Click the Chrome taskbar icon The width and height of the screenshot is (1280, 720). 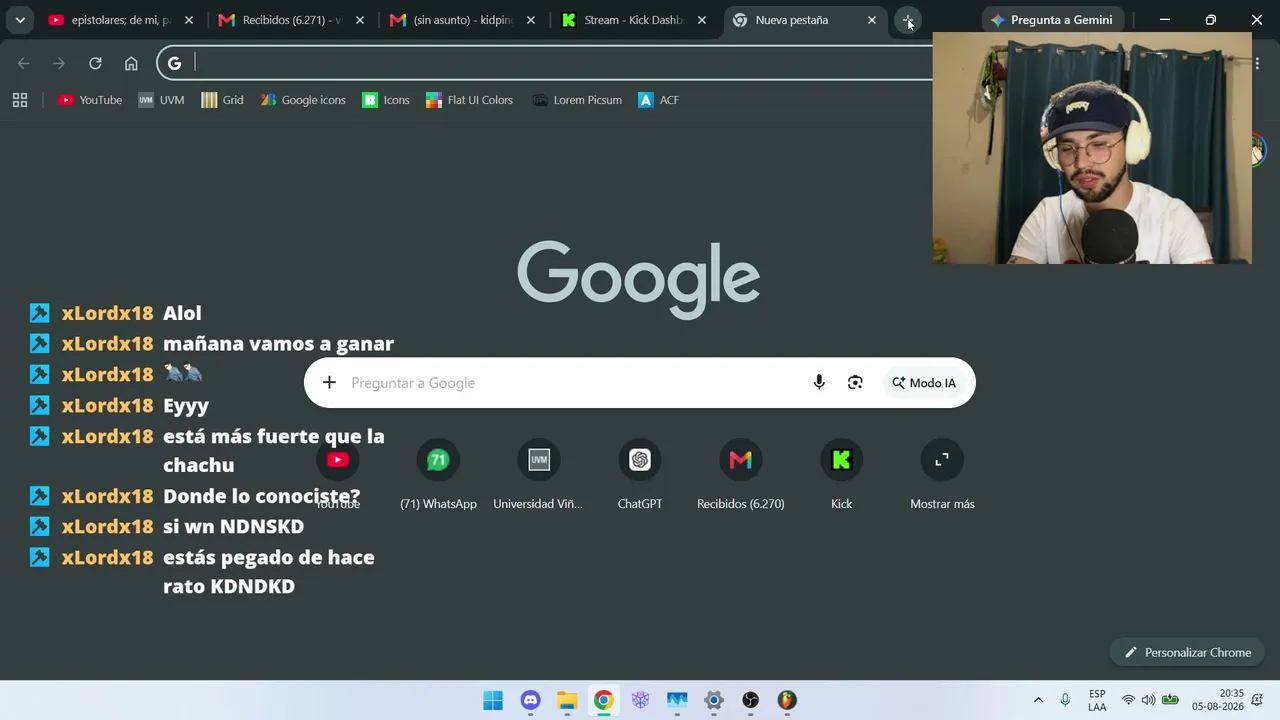tap(604, 700)
